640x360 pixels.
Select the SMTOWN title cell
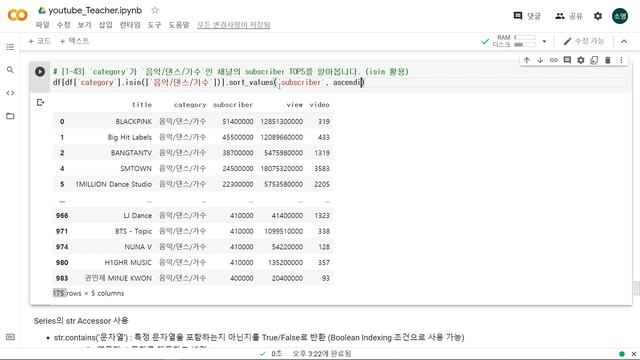click(x=136, y=168)
